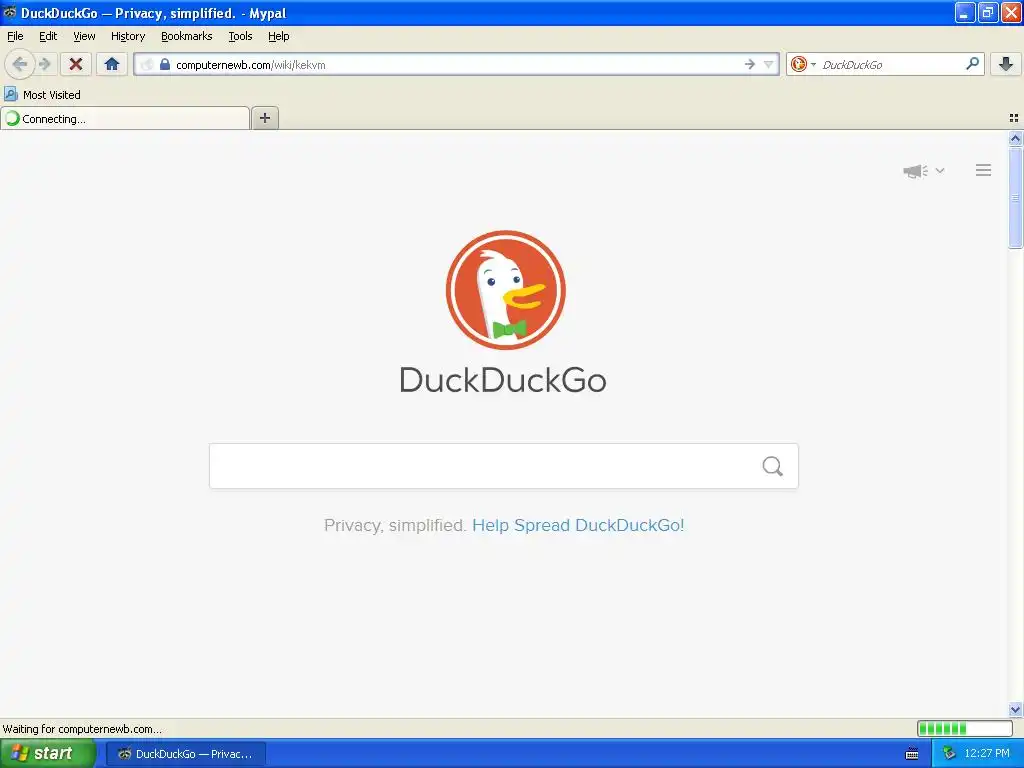This screenshot has height=768, width=1024.
Task: Go back with the Back arrow button
Action: click(20, 64)
